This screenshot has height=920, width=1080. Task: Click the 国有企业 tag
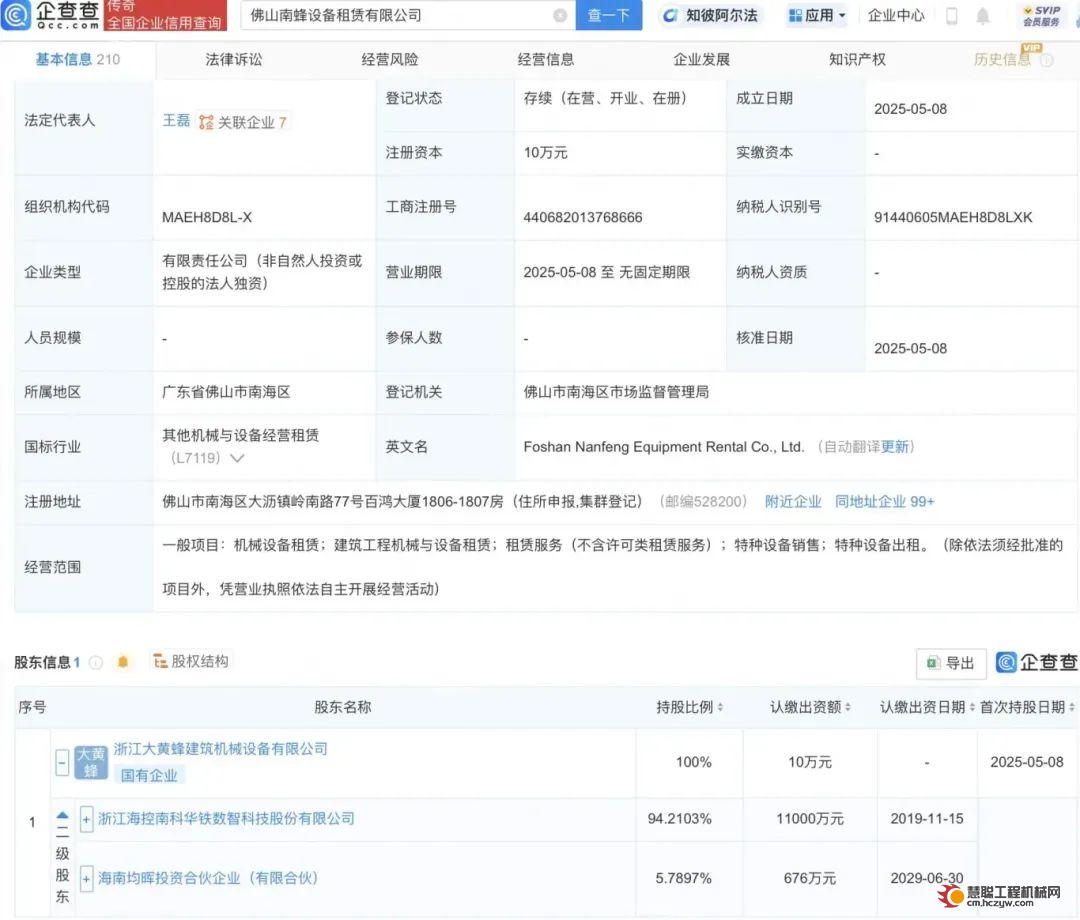click(149, 775)
